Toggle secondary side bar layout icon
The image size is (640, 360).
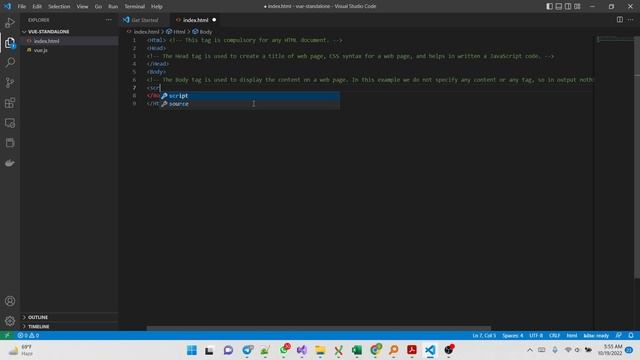tap(568, 6)
